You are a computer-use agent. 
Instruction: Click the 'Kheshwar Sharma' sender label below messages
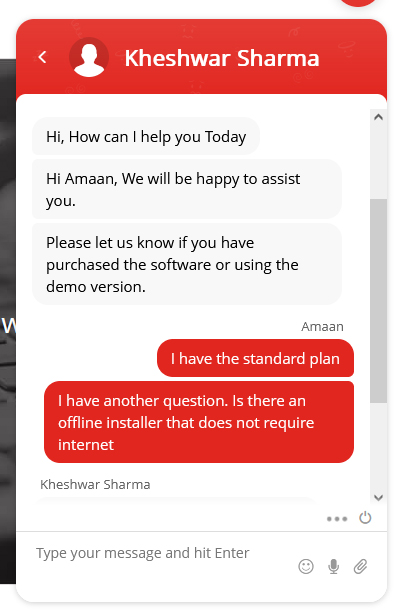(x=95, y=484)
